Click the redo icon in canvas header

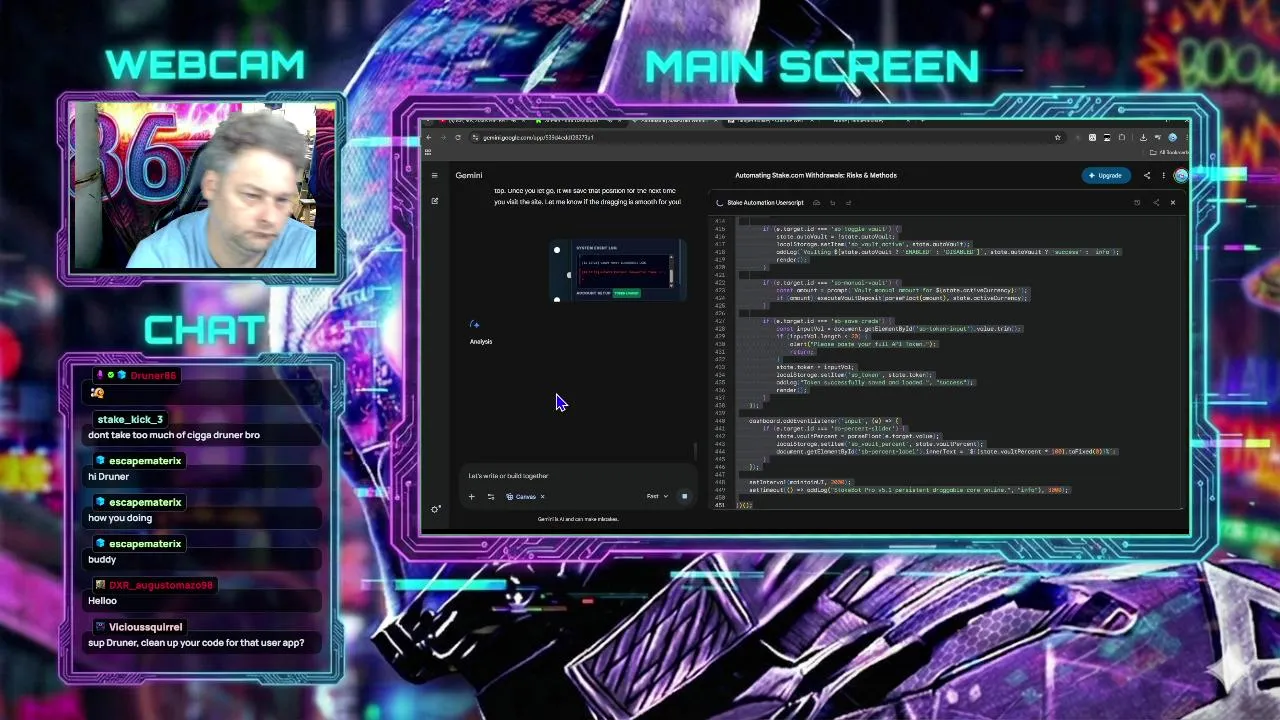point(848,203)
